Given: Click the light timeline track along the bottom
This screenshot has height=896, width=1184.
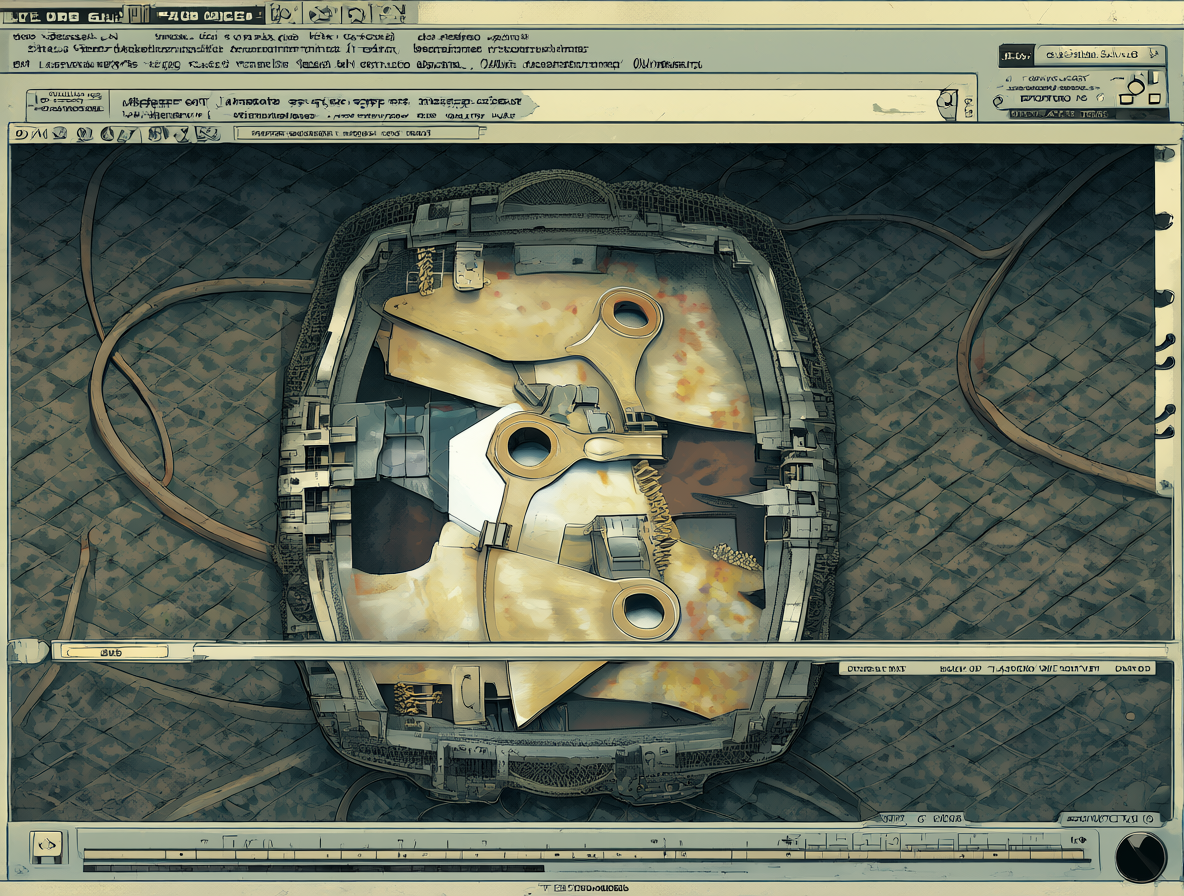Looking at the screenshot, I should (x=584, y=855).
